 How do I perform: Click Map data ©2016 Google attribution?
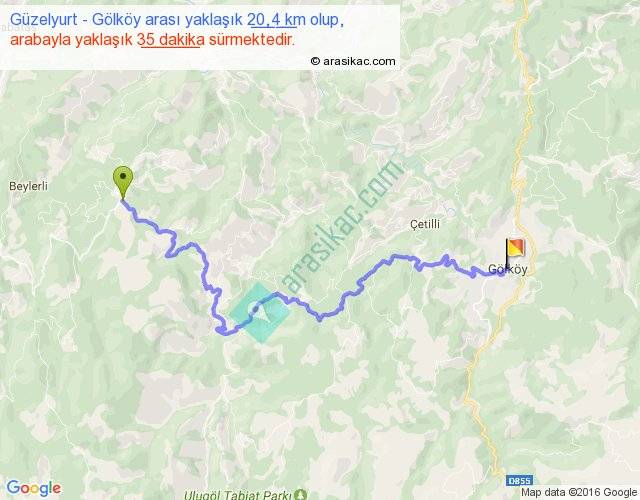(579, 492)
